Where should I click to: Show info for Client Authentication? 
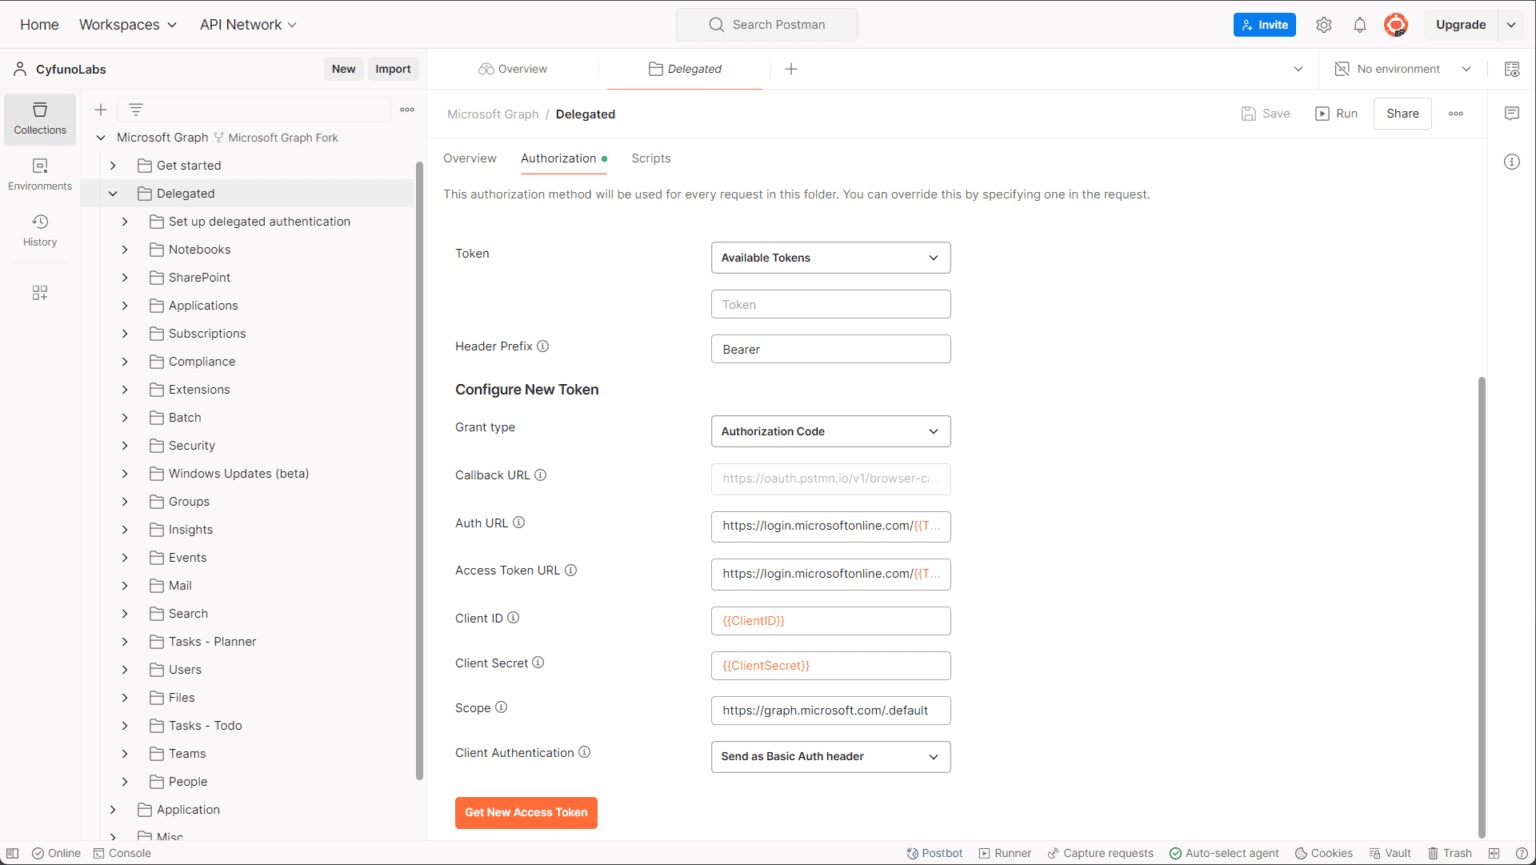[x=585, y=752]
